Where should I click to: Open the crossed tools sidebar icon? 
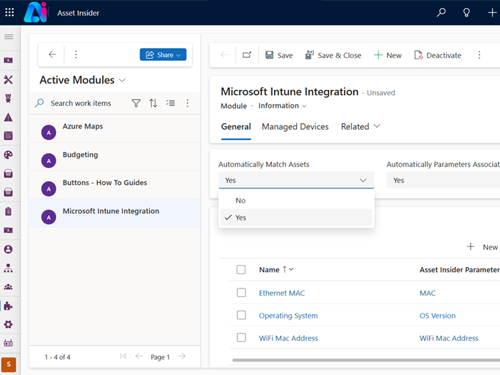8,79
